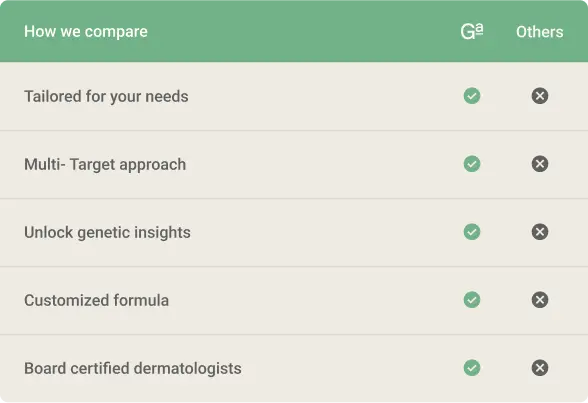
Task: Click gray X for Customized formula
Action: 540,300
